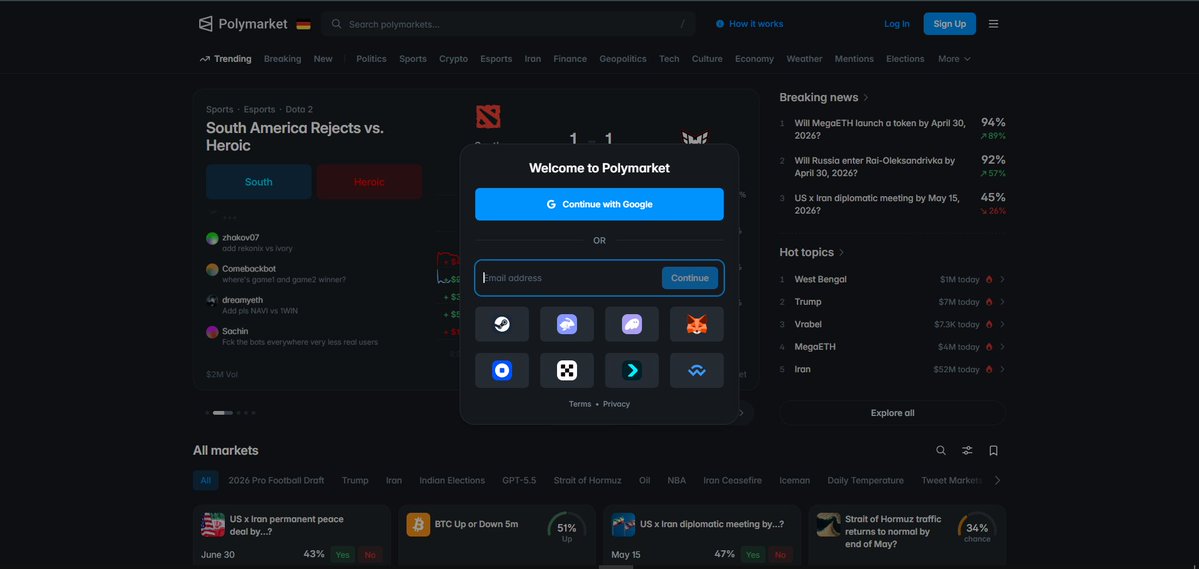Filter by the 2026 Pro Football Draft chip
1199x569 pixels.
[276, 480]
